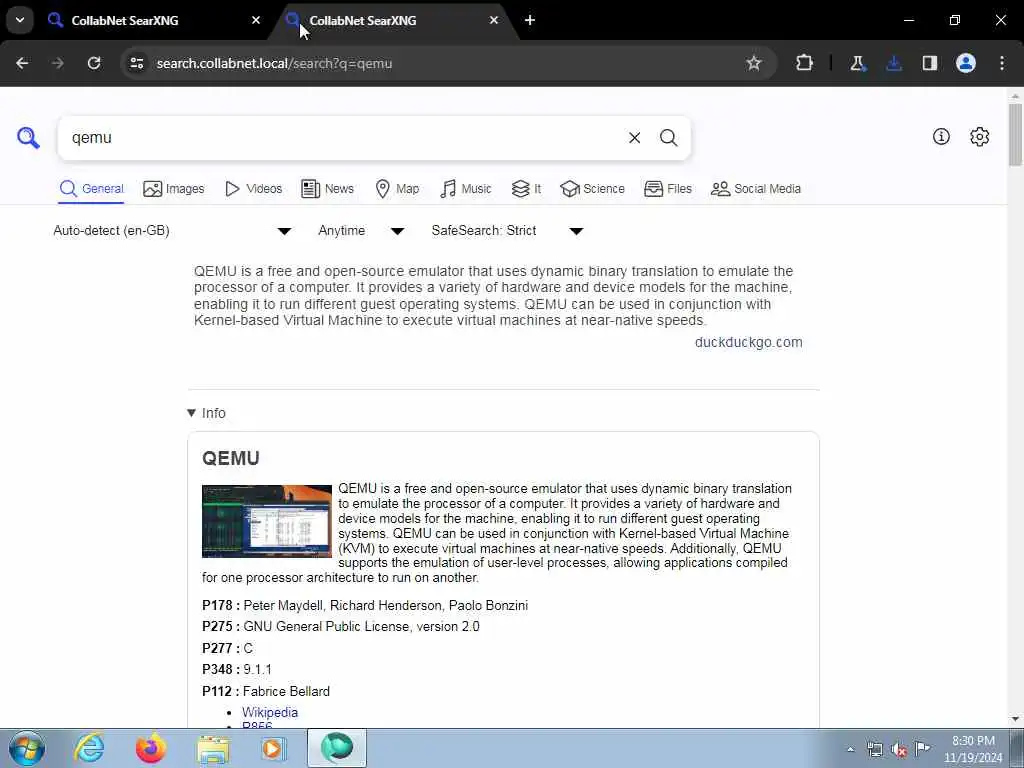Go back to previous page
Viewport: 1024px width, 768px height.
(x=22, y=63)
